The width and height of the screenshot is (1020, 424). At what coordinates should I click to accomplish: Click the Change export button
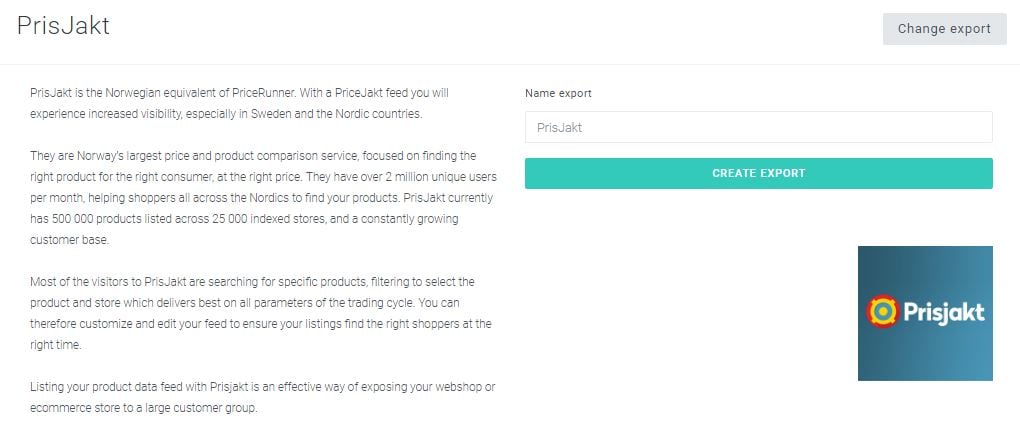tap(945, 29)
